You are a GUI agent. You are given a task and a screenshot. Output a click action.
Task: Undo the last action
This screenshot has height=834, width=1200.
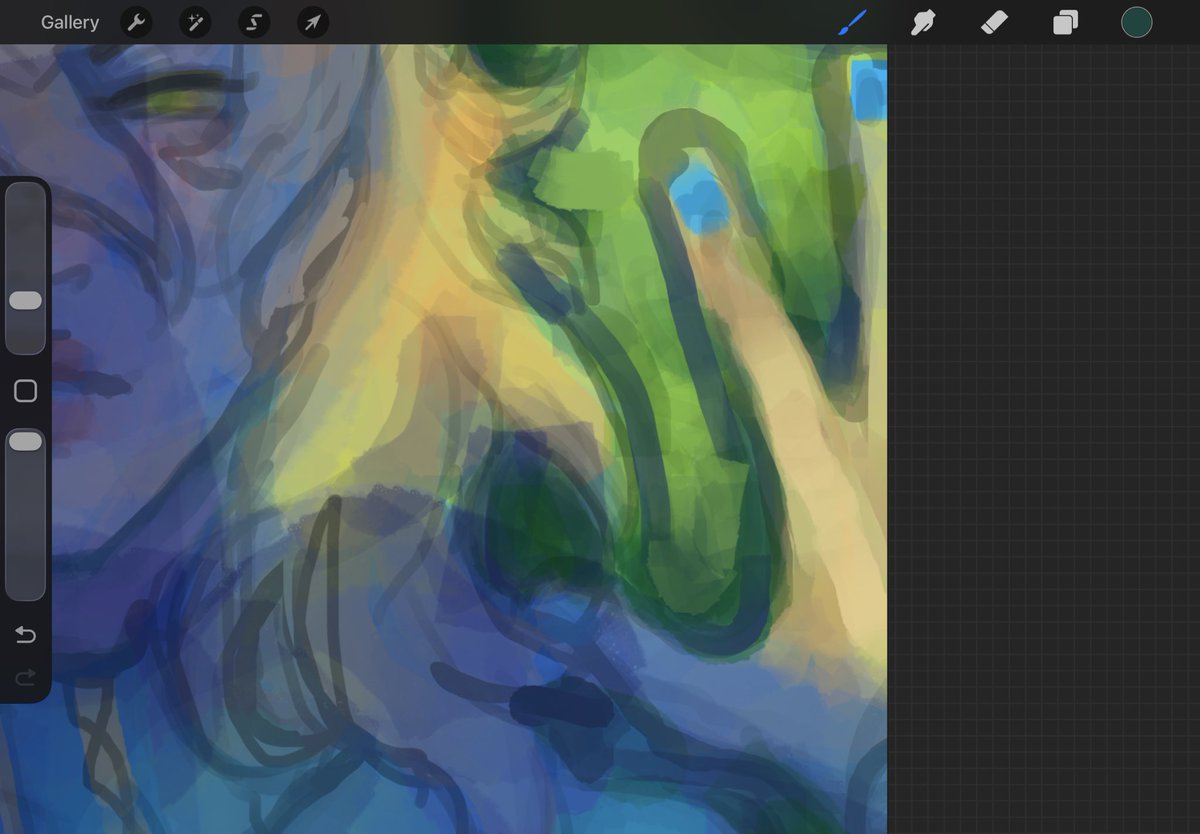tap(25, 635)
